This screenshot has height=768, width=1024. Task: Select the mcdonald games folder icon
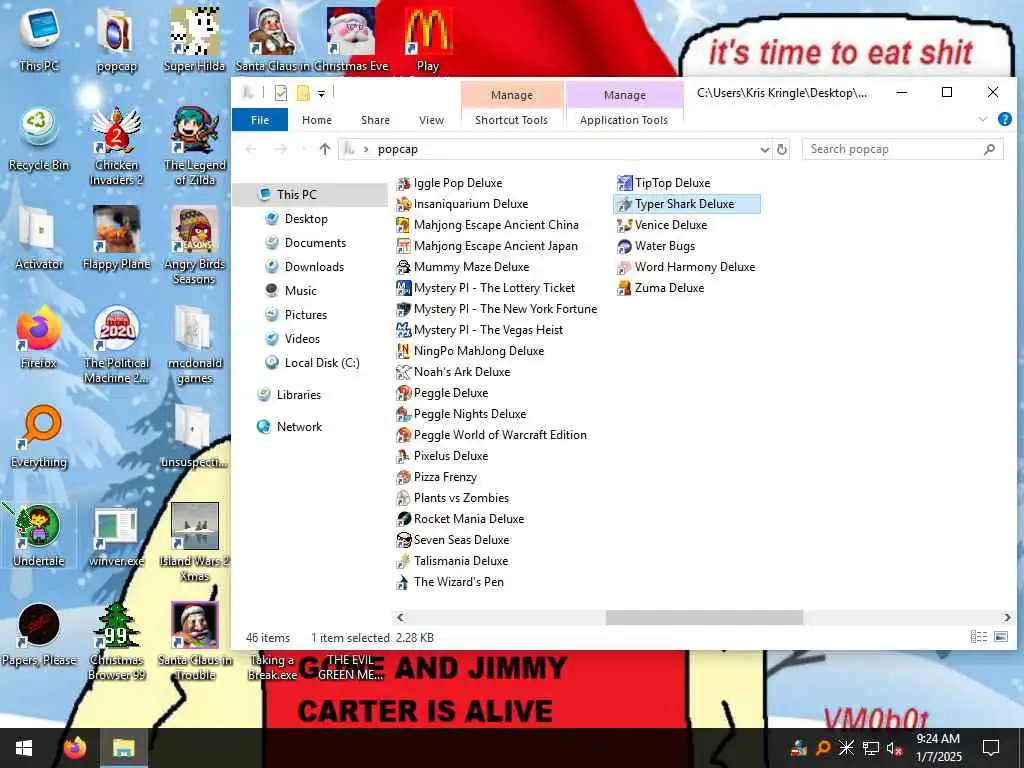(x=195, y=344)
